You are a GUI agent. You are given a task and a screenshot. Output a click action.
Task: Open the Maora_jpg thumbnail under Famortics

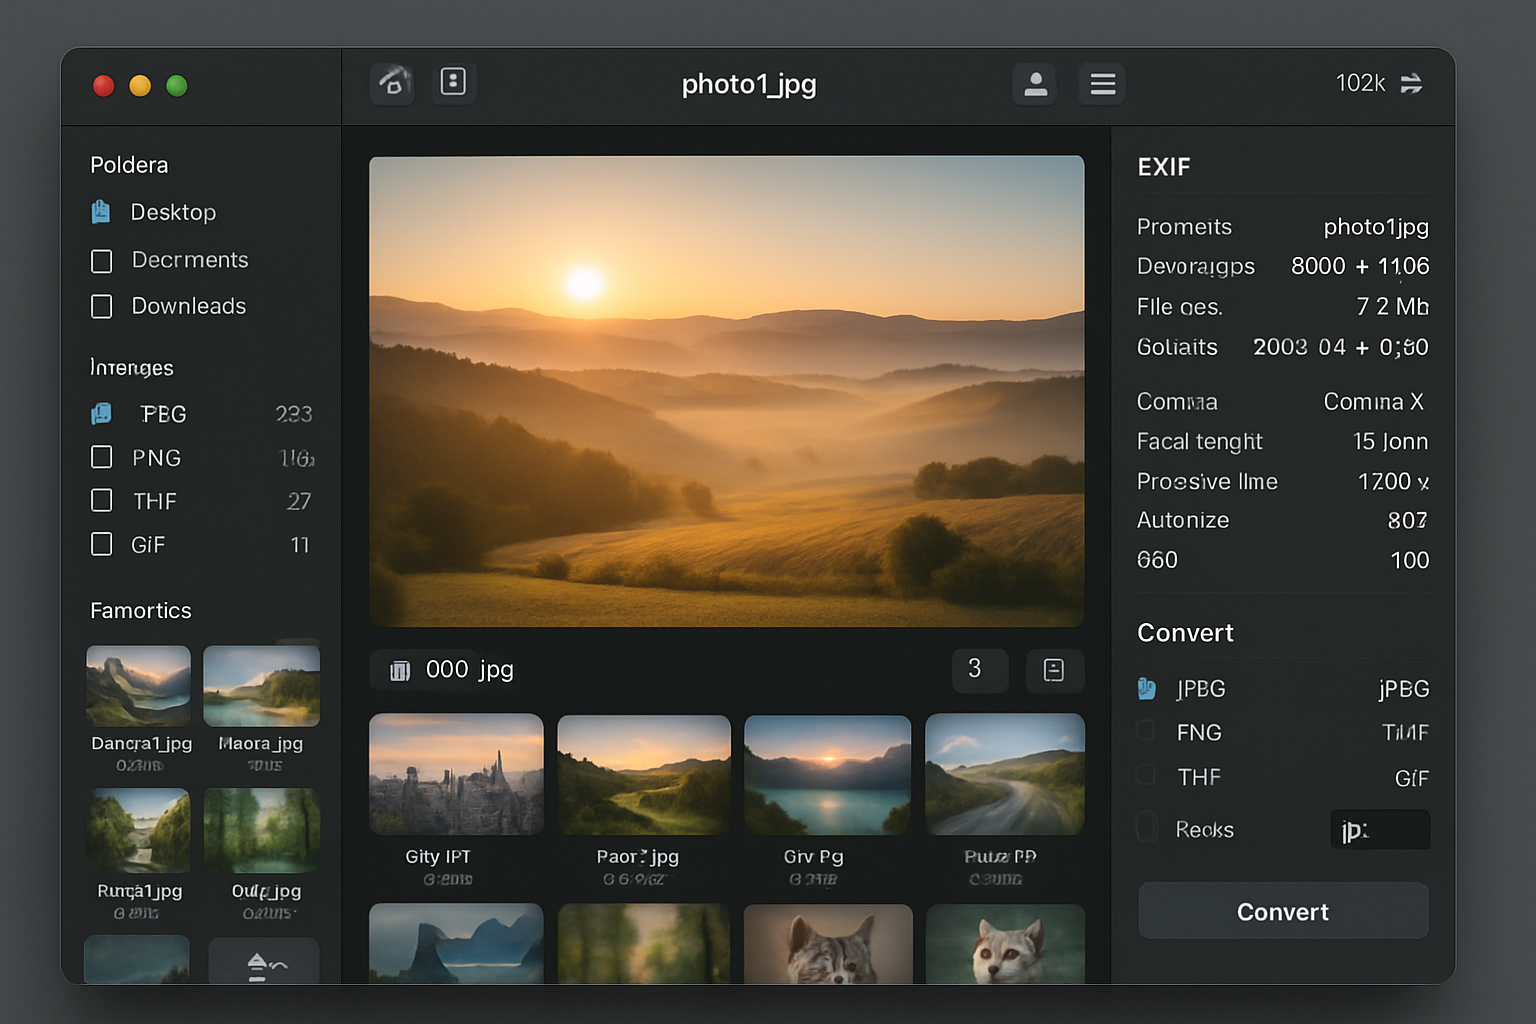coord(261,684)
